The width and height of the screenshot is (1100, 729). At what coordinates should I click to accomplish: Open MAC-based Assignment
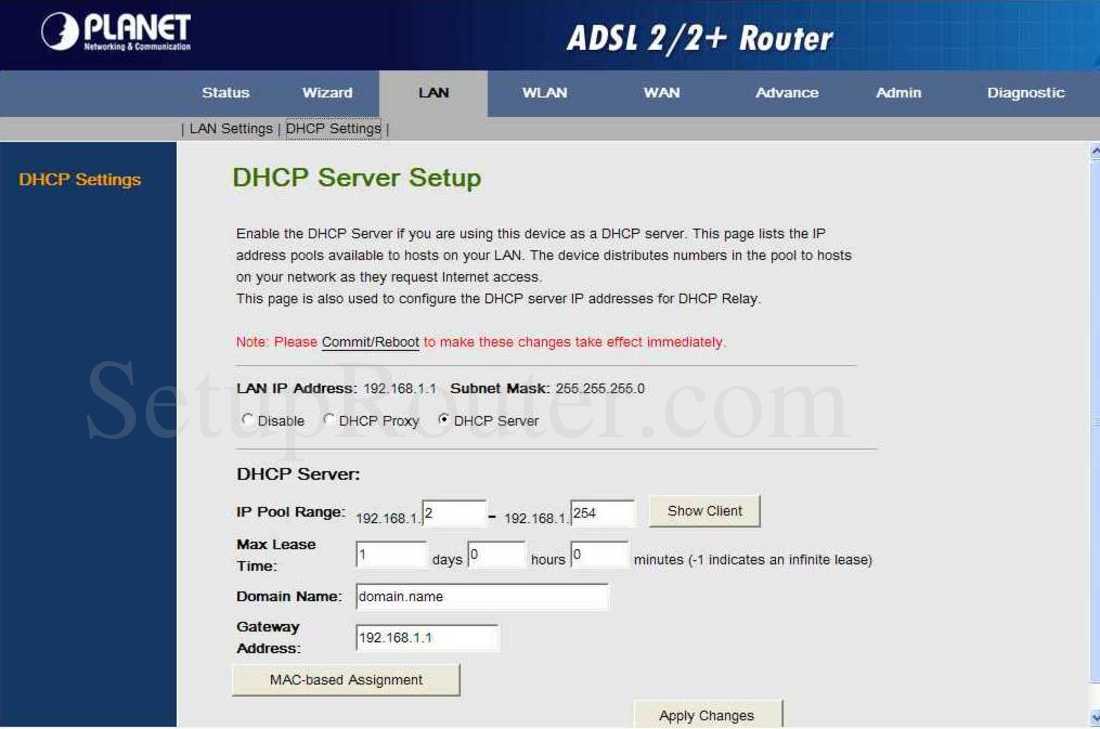(x=346, y=680)
